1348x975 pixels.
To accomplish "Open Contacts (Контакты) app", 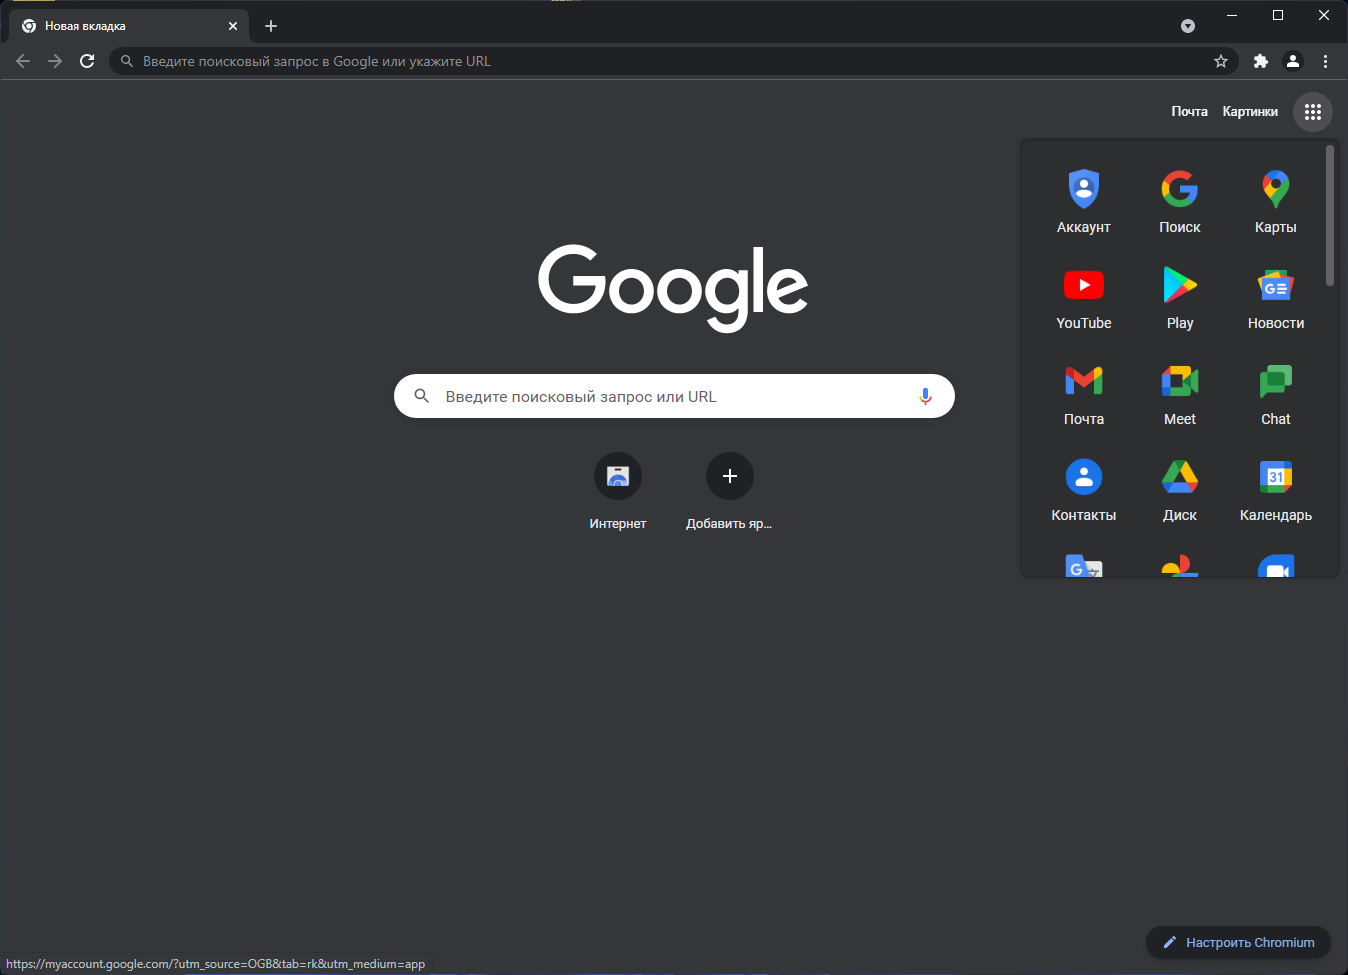I will click(1084, 490).
